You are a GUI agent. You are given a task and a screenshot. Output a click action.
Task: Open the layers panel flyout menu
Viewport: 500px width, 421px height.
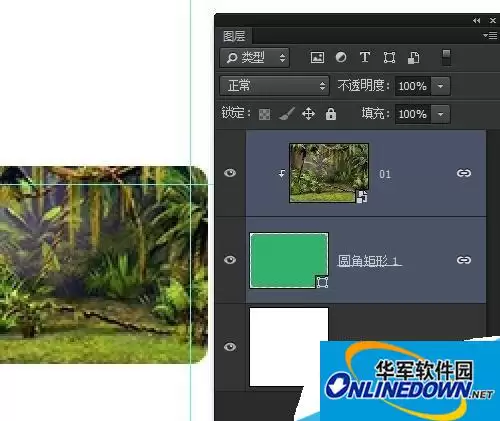pos(490,35)
